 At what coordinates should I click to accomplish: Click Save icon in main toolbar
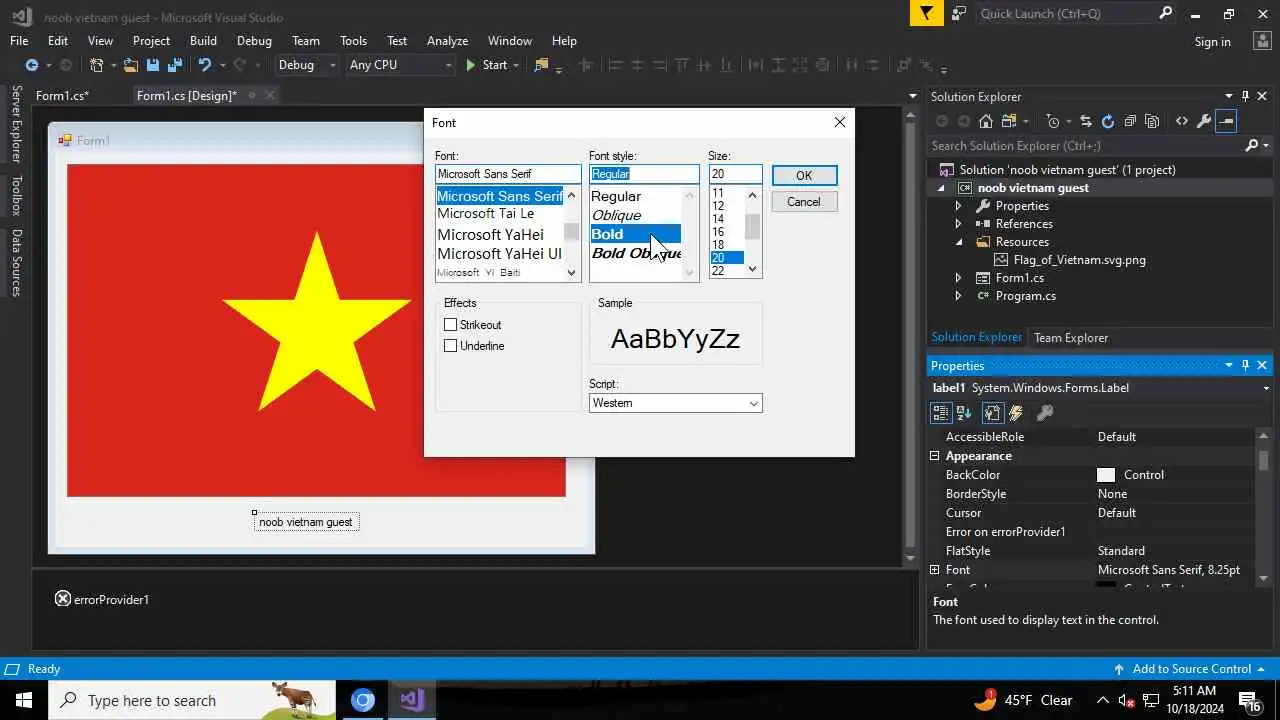[153, 65]
